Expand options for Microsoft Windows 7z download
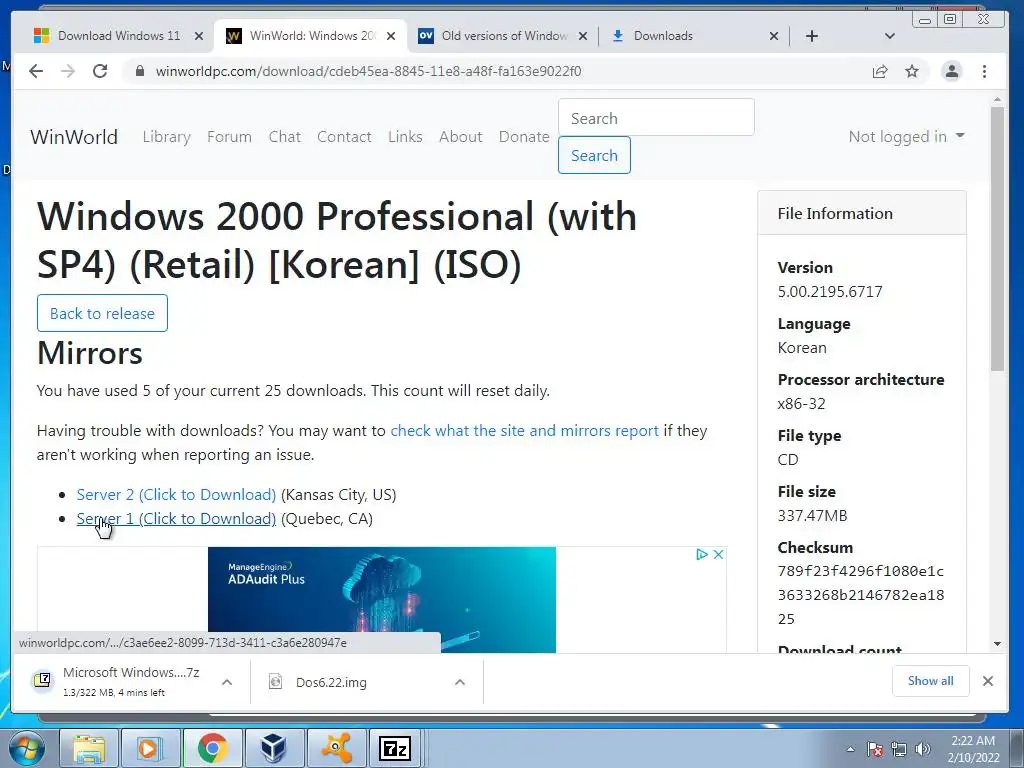The height and width of the screenshot is (768, 1024). pyautogui.click(x=227, y=682)
